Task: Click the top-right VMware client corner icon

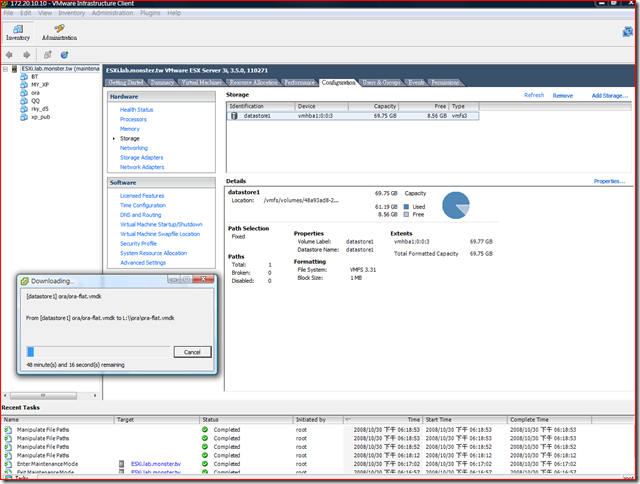Action: coord(627,32)
